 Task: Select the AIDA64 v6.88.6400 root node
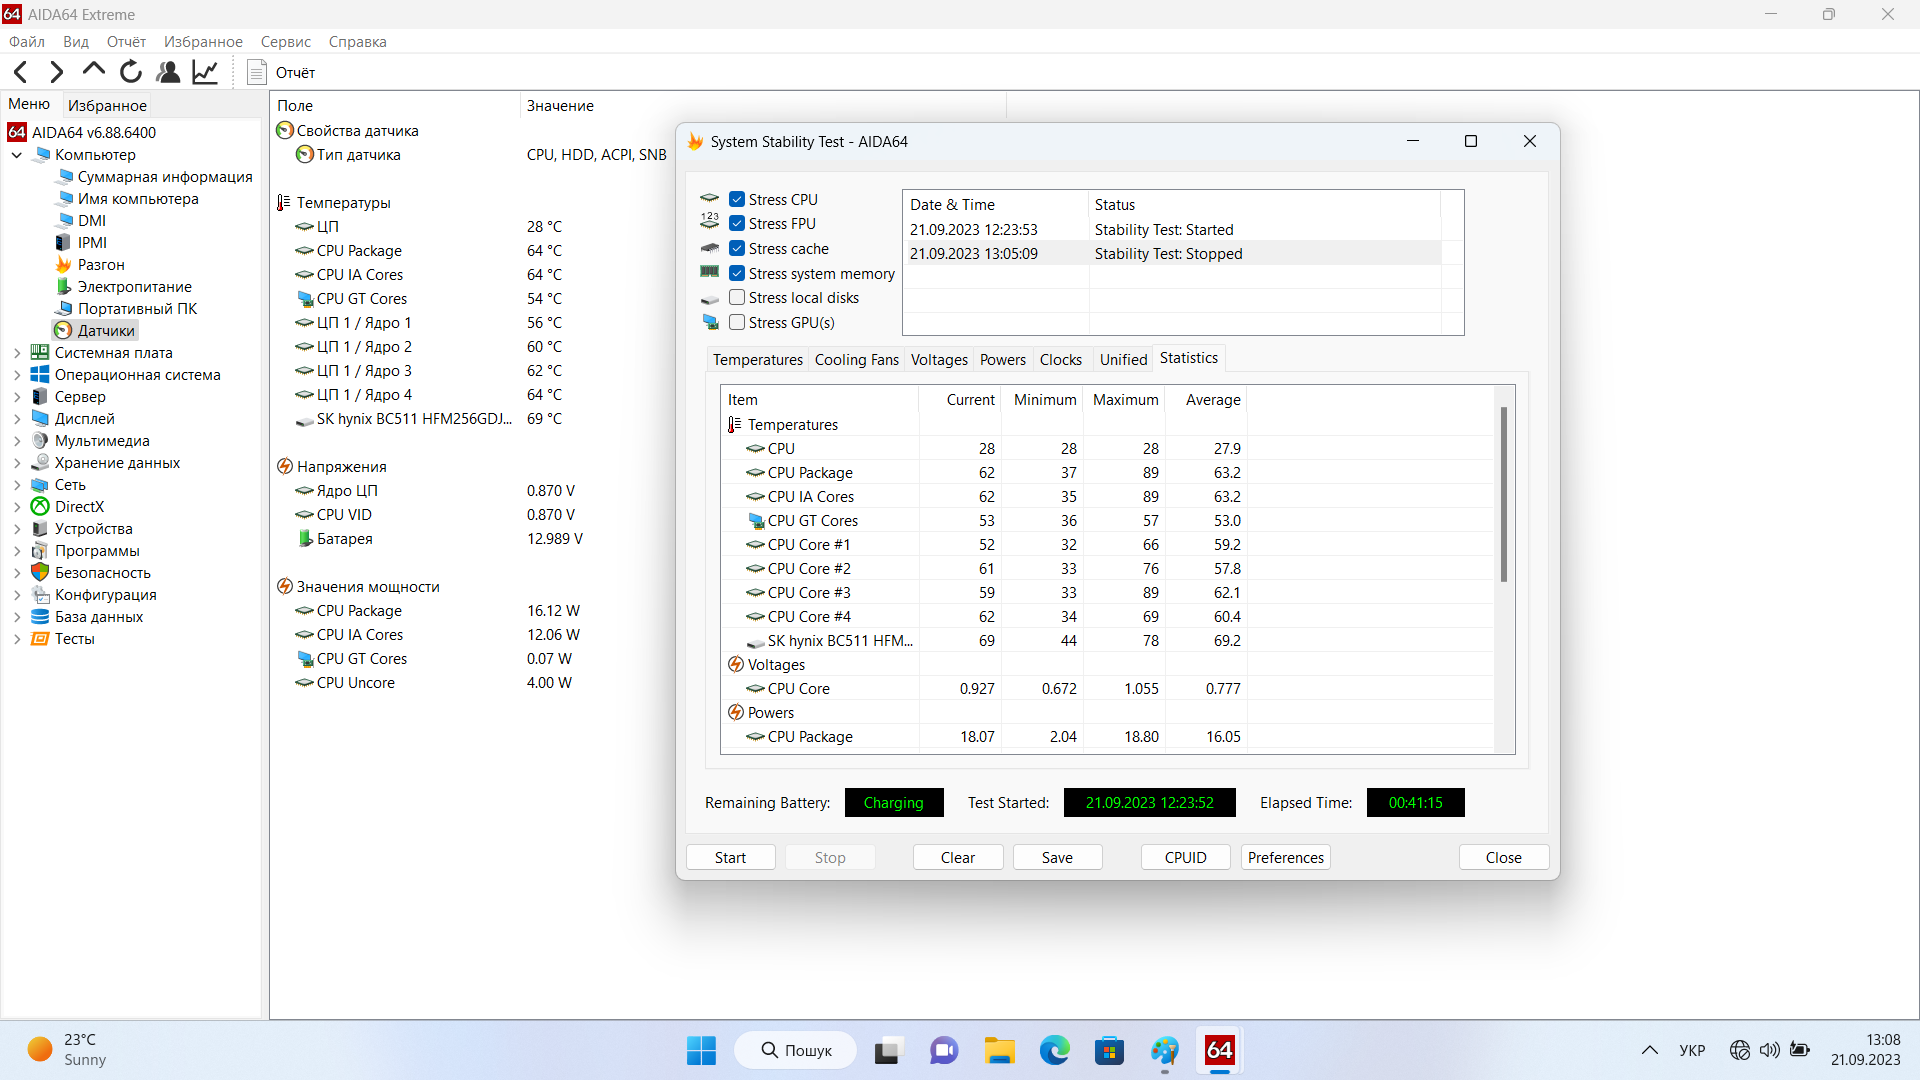pos(93,133)
